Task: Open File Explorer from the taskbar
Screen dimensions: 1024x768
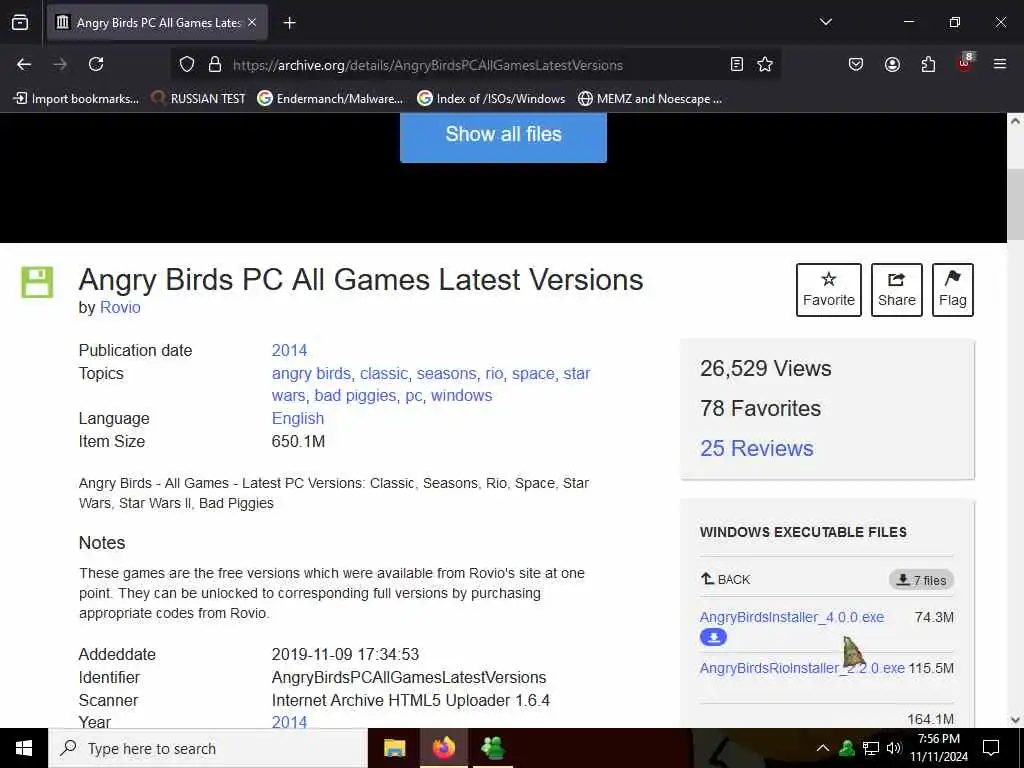Action: pos(394,748)
